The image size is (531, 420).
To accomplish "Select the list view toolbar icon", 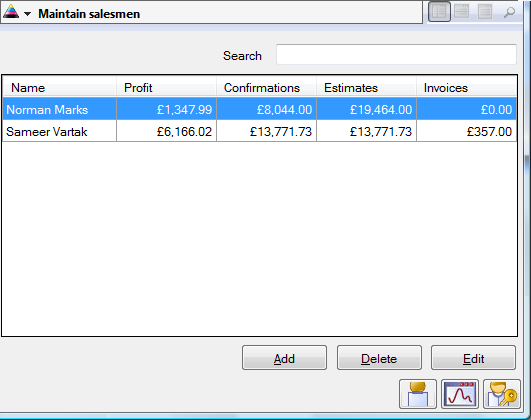I will pyautogui.click(x=439, y=12).
